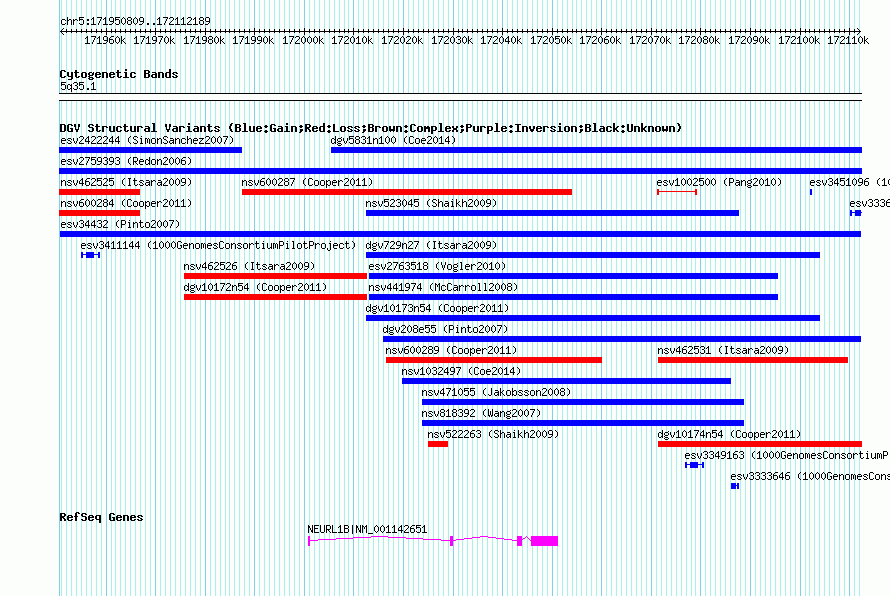The width and height of the screenshot is (890, 596).
Task: Select the nsv1032497 (Coe2014) blue bar
Action: point(566,381)
